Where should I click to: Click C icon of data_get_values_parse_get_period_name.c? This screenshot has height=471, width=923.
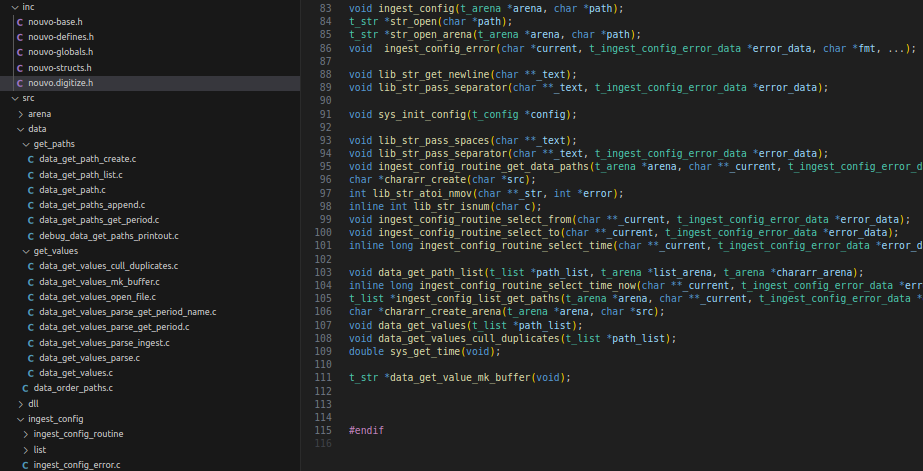31,312
